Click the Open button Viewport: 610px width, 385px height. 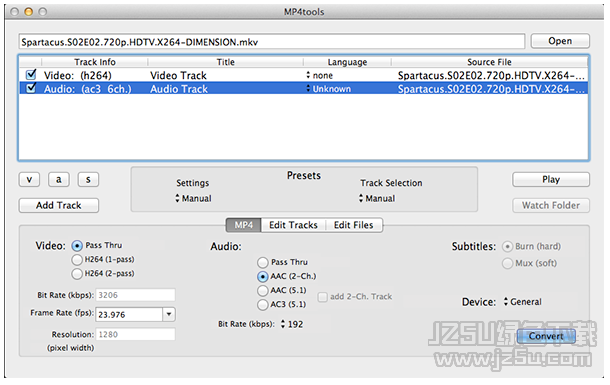click(x=560, y=41)
